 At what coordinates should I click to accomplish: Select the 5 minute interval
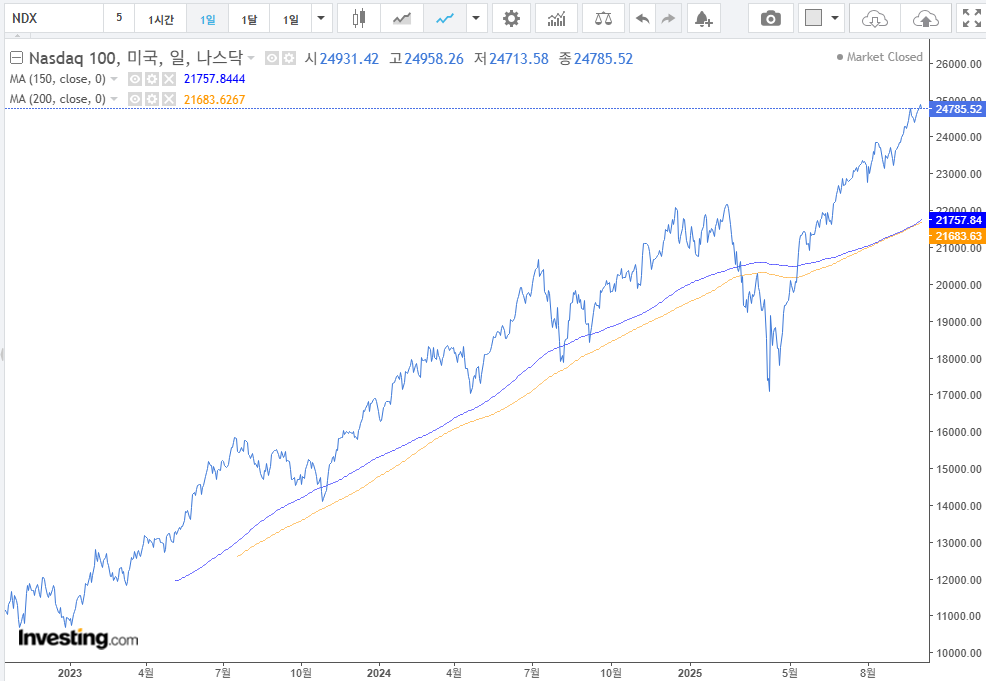pos(119,18)
